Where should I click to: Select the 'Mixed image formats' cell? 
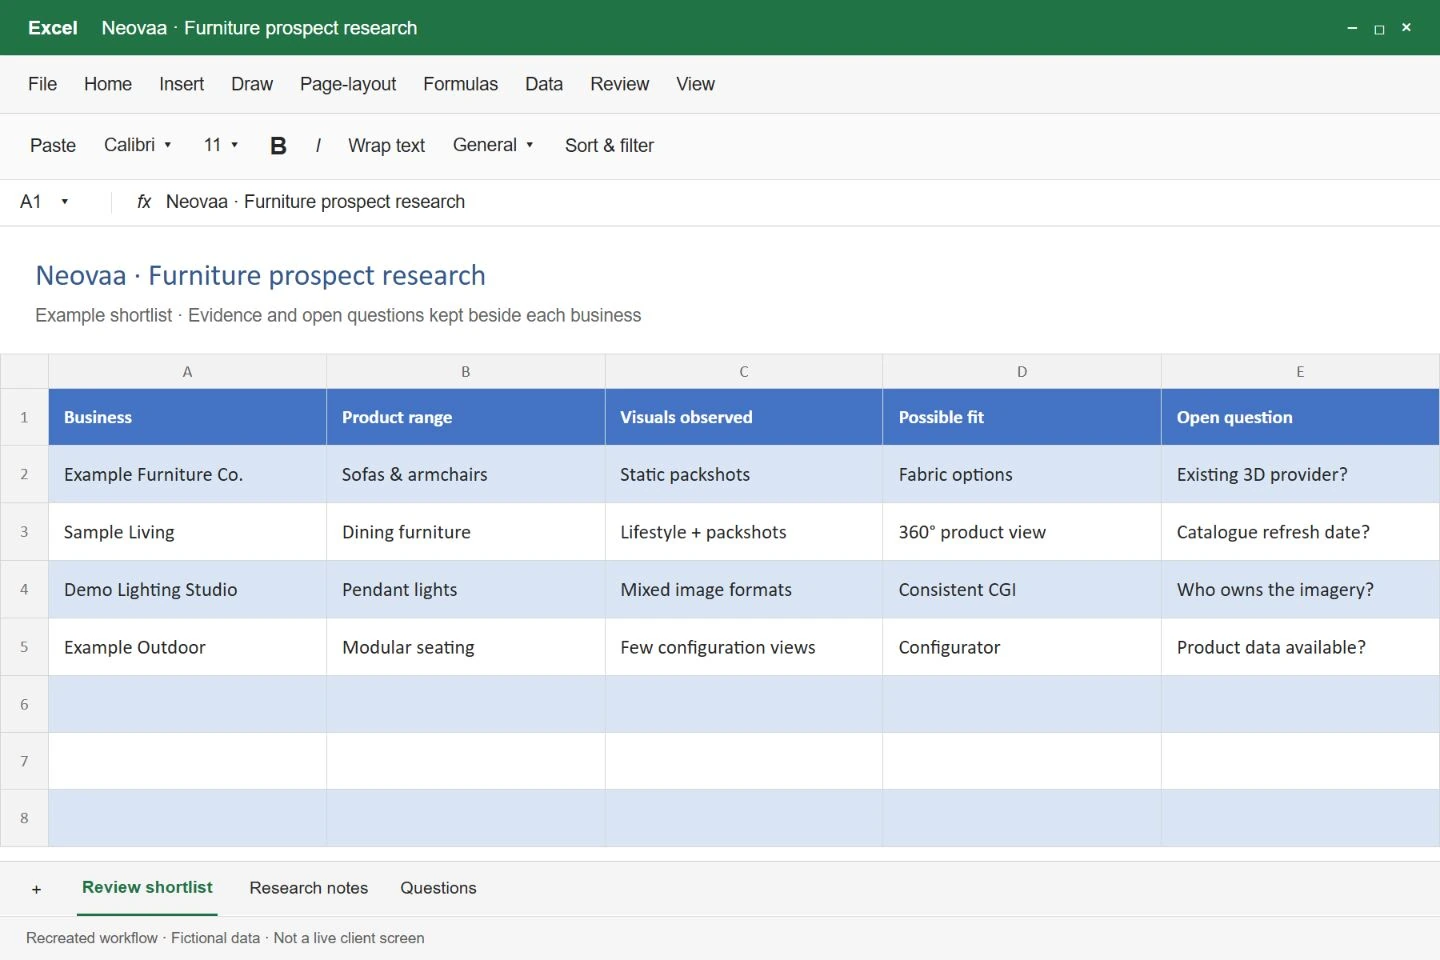744,590
